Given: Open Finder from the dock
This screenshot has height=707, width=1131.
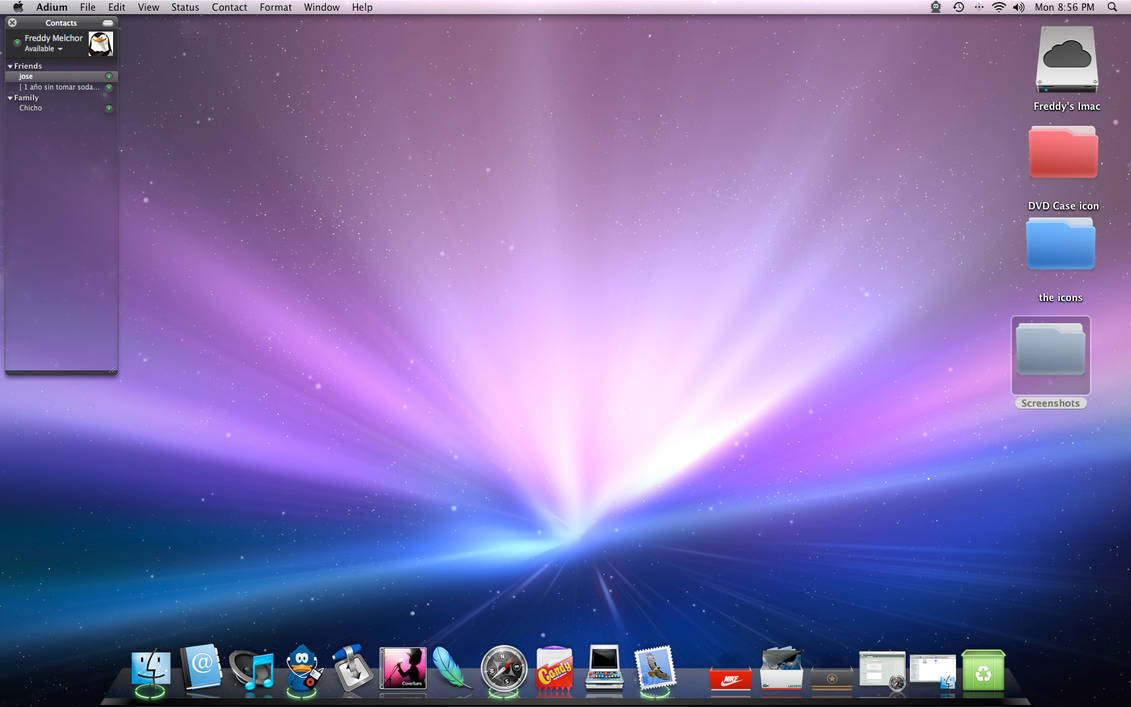Looking at the screenshot, I should [x=151, y=669].
